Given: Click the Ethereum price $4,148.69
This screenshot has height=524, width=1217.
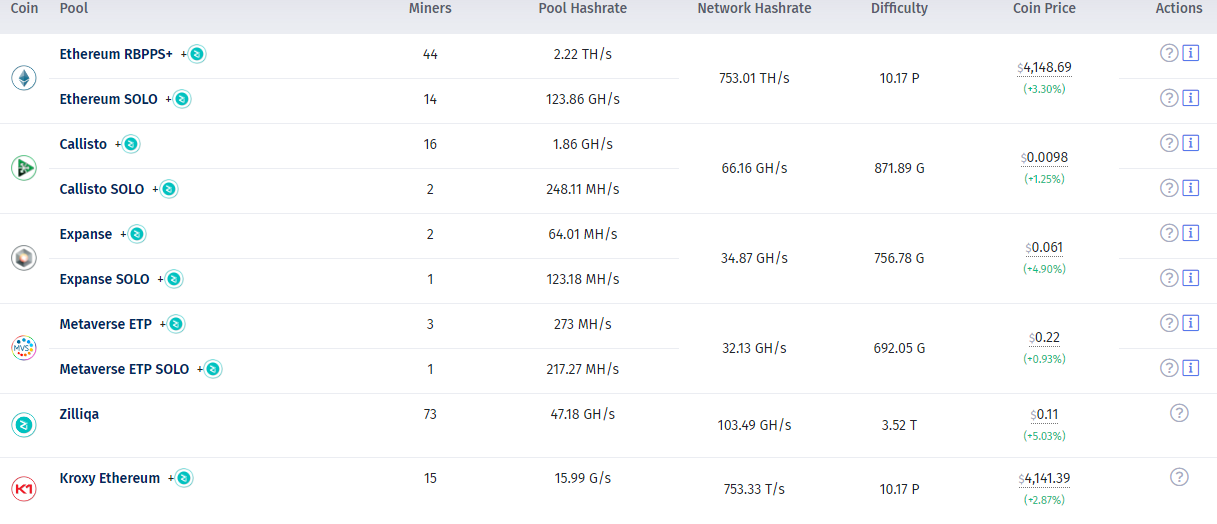Looking at the screenshot, I should point(1046,68).
